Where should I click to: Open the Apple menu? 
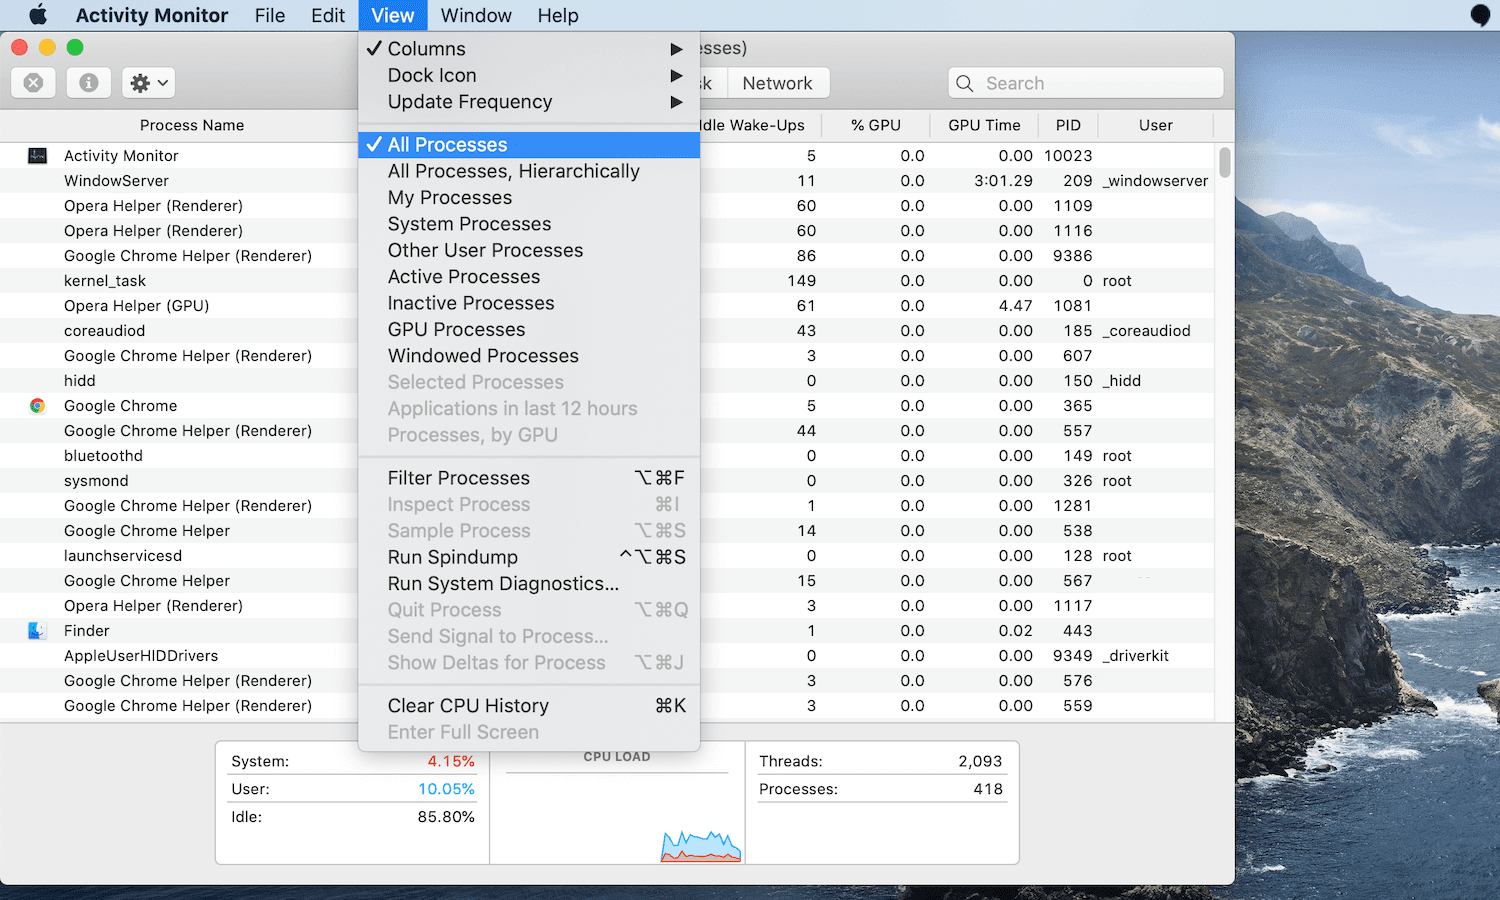click(38, 15)
